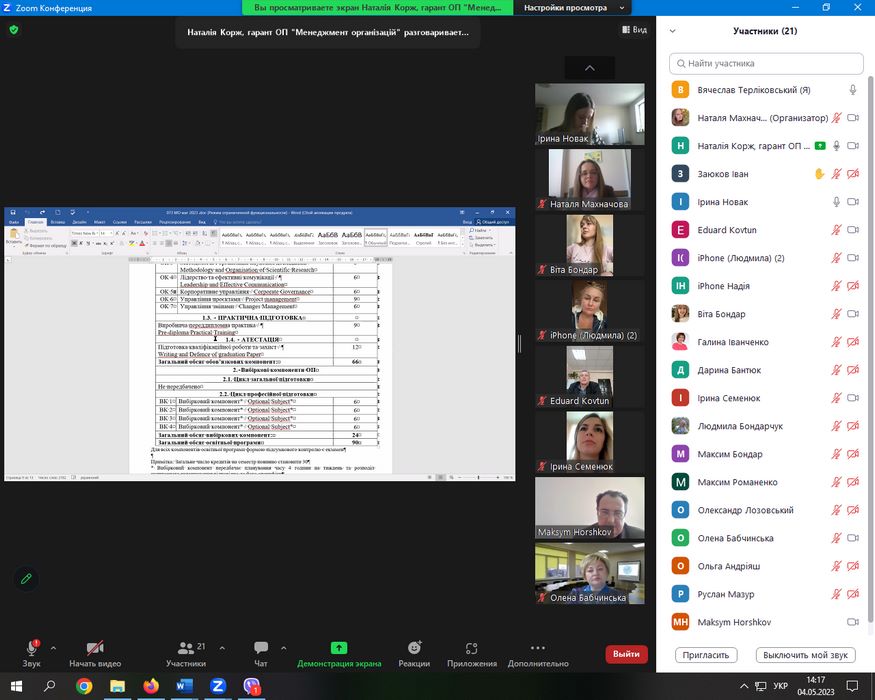Open the Реакции reactions icon

click(414, 648)
